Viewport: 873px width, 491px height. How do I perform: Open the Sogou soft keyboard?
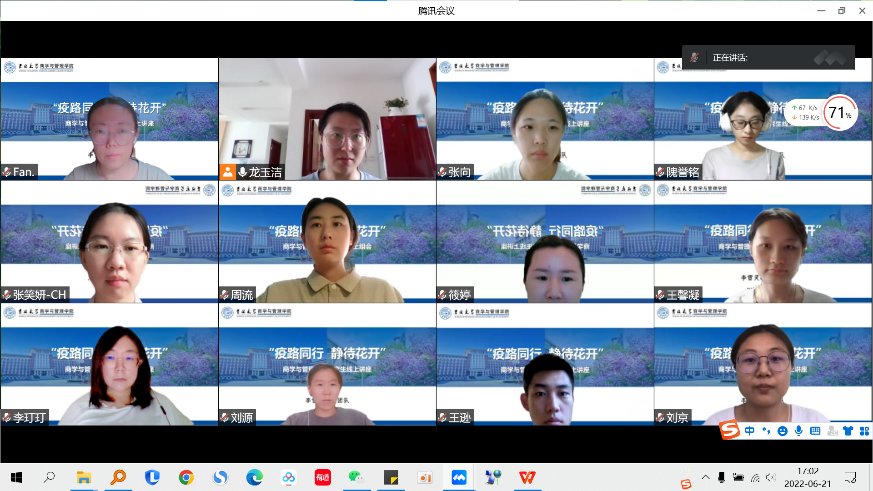pyautogui.click(x=815, y=431)
